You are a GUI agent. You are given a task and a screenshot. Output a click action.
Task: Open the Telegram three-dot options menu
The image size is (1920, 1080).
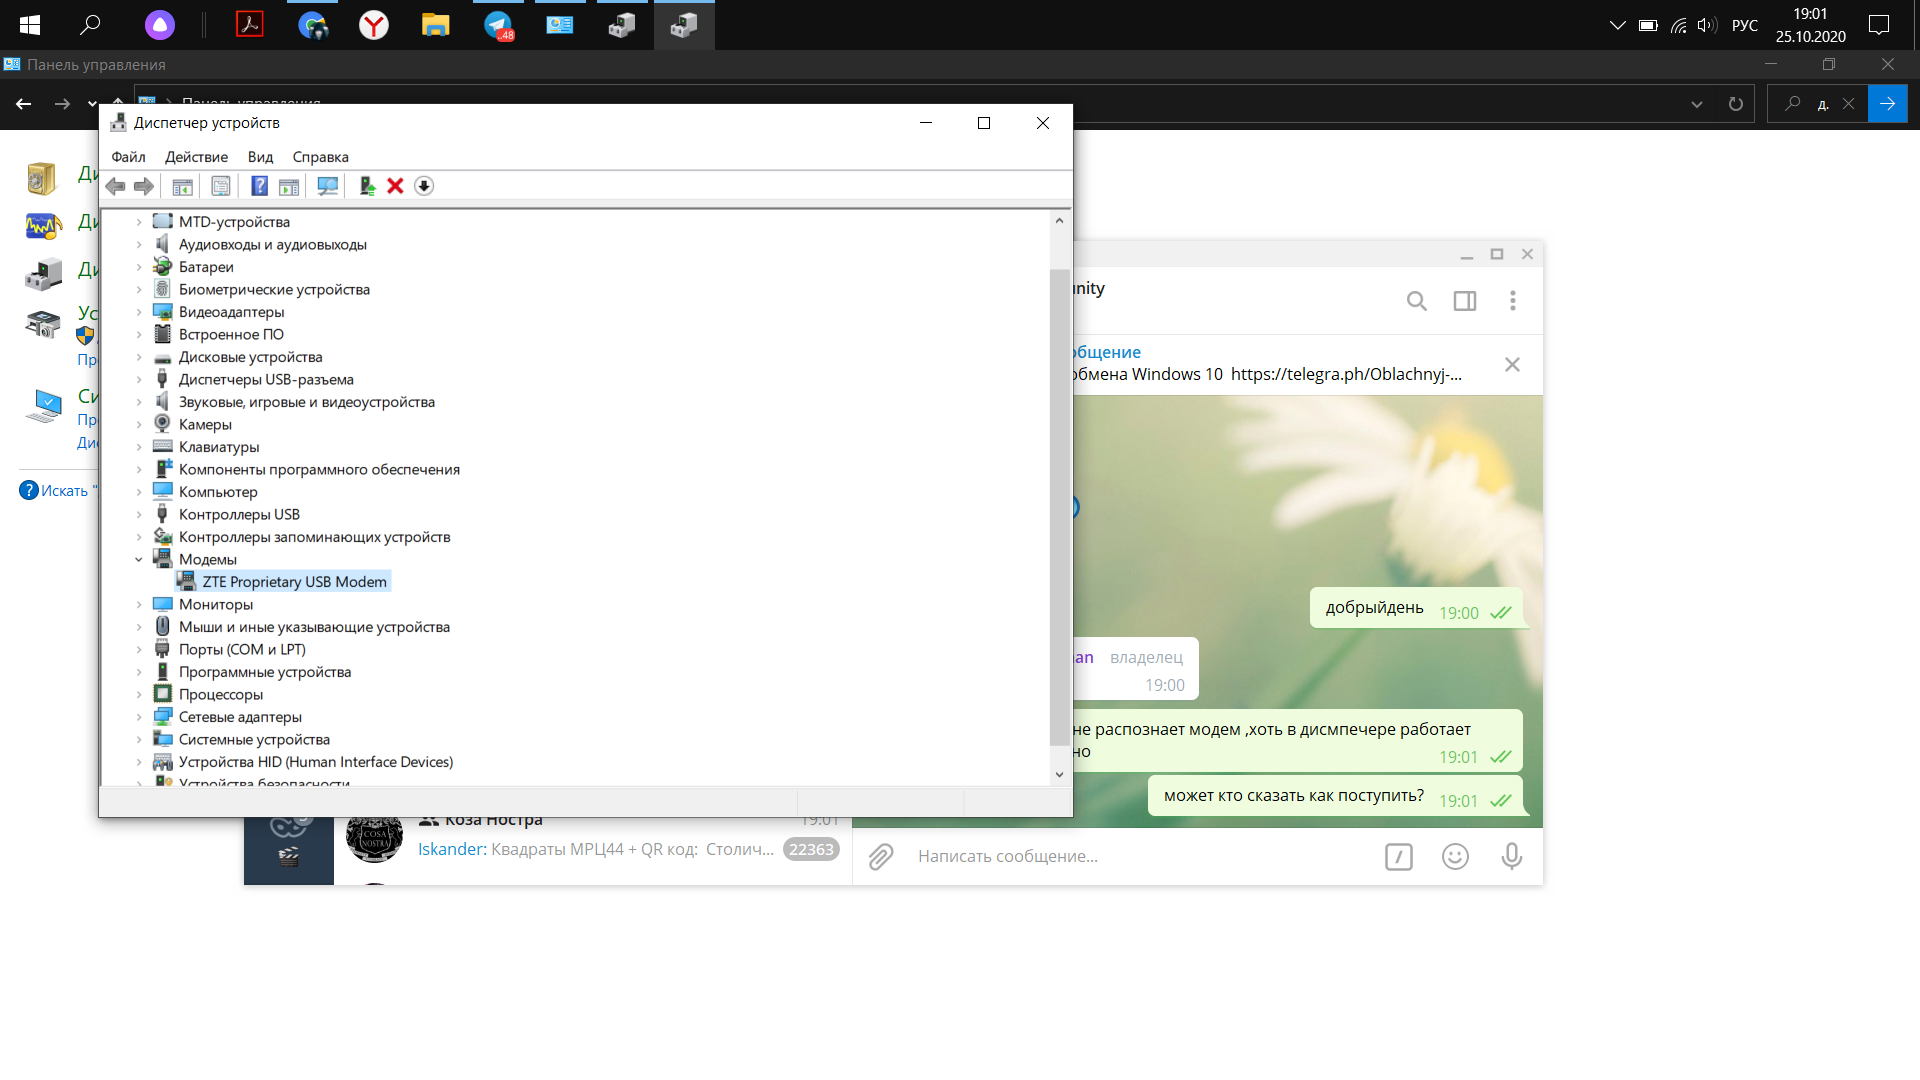pos(1513,301)
